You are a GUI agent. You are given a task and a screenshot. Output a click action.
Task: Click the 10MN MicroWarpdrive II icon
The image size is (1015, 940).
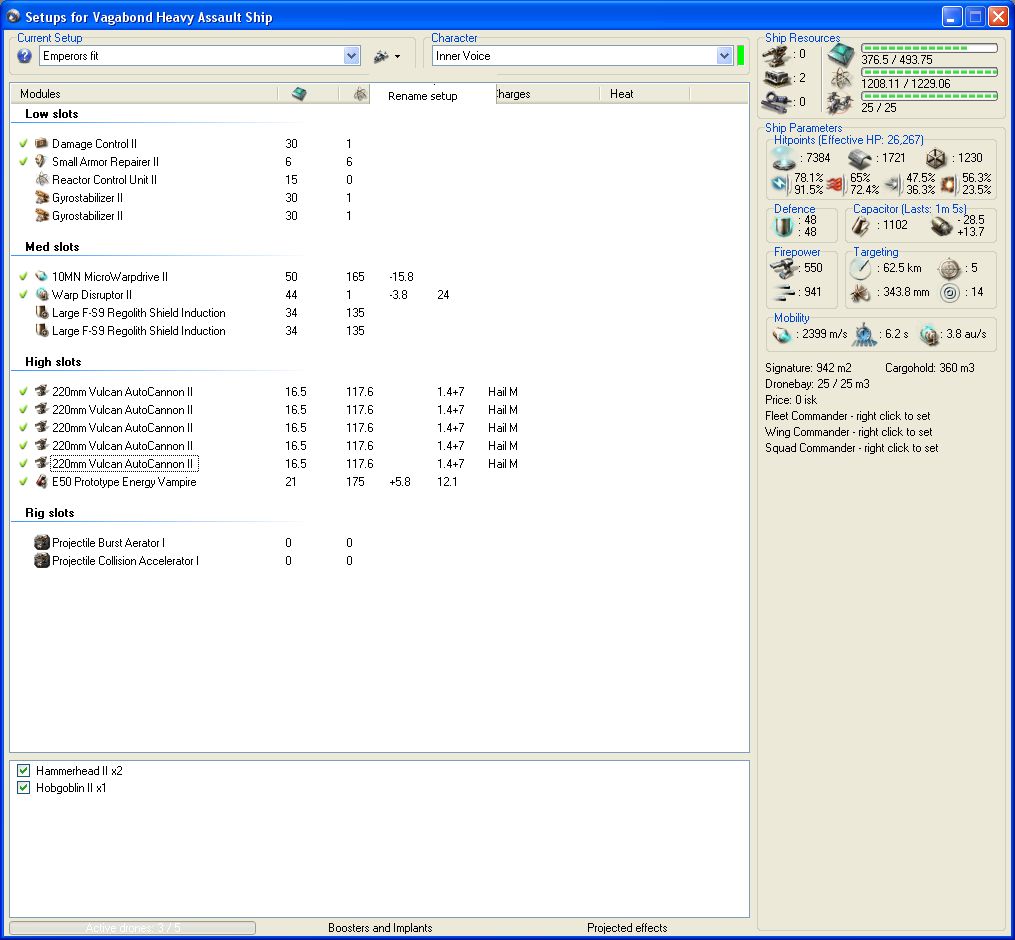41,276
